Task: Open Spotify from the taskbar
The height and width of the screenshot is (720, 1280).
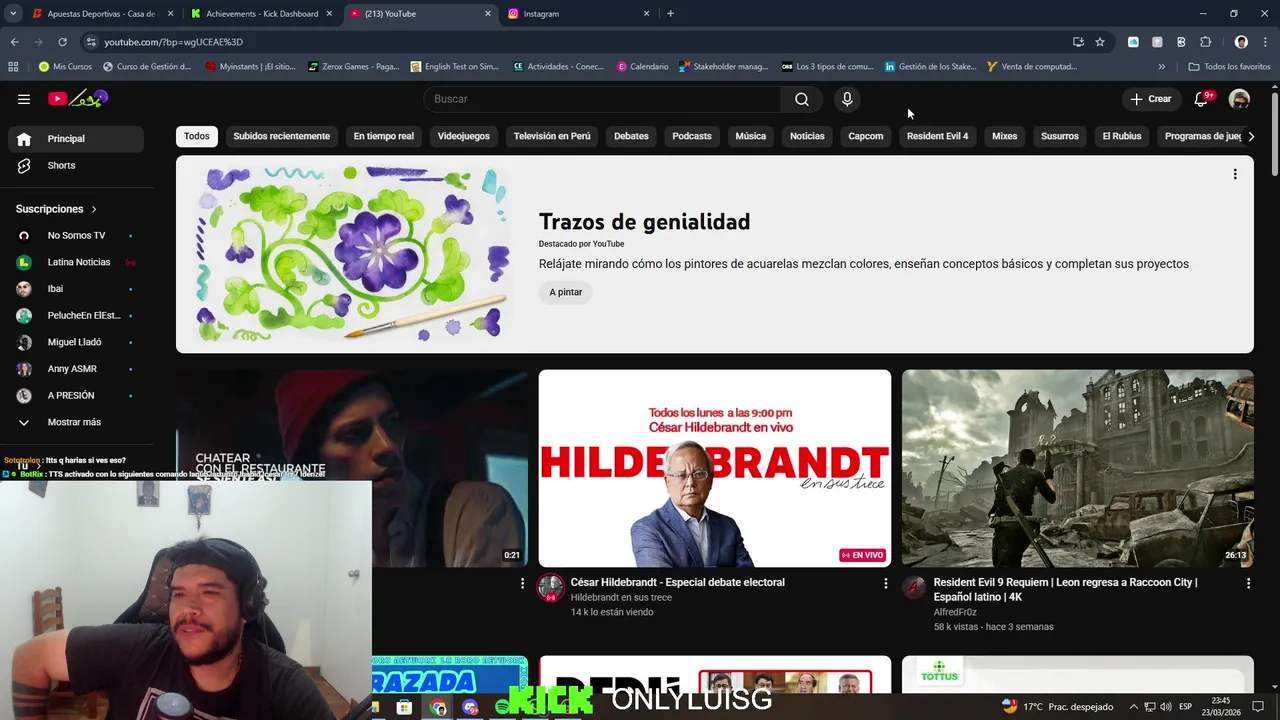Action: coord(502,707)
